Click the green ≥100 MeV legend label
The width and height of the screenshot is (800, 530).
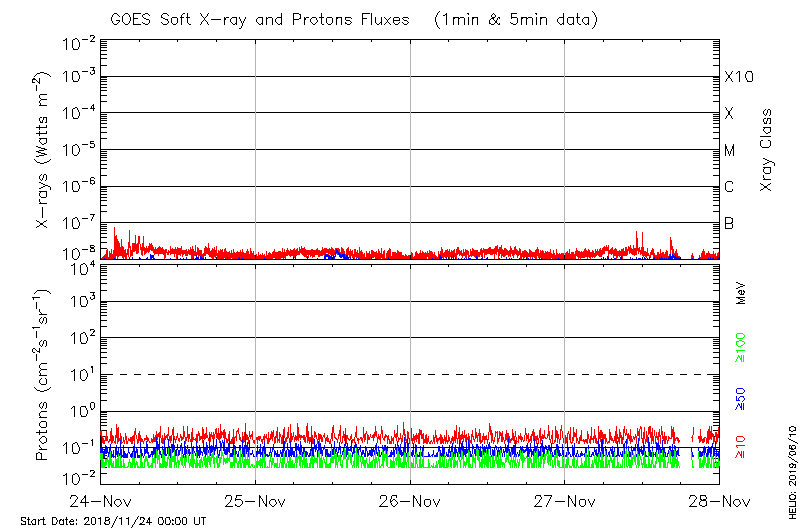pos(741,349)
